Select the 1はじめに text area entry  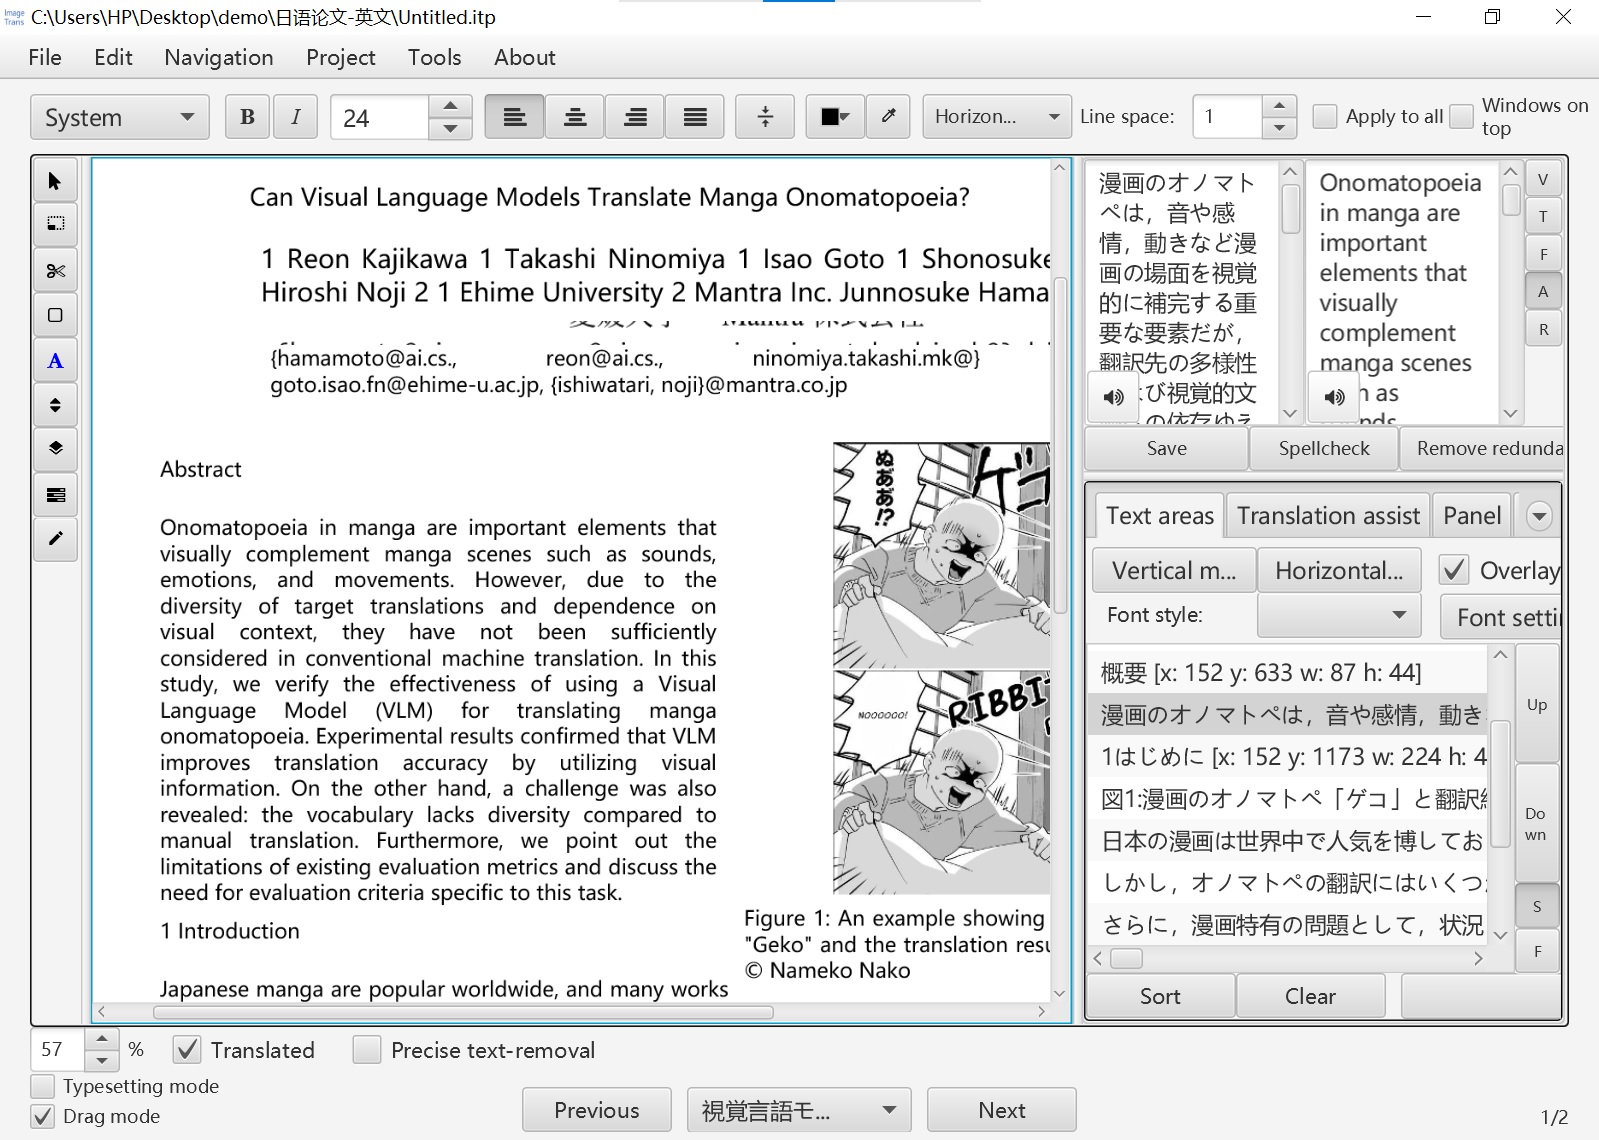pos(1288,757)
